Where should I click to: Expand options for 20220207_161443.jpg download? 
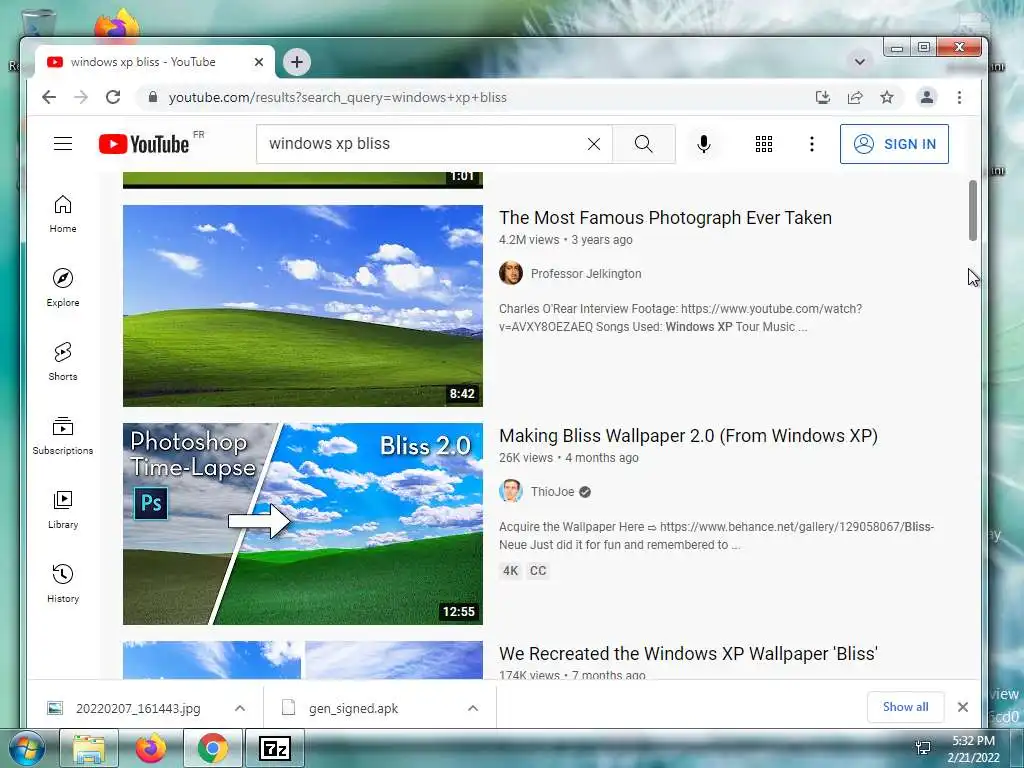(x=240, y=708)
